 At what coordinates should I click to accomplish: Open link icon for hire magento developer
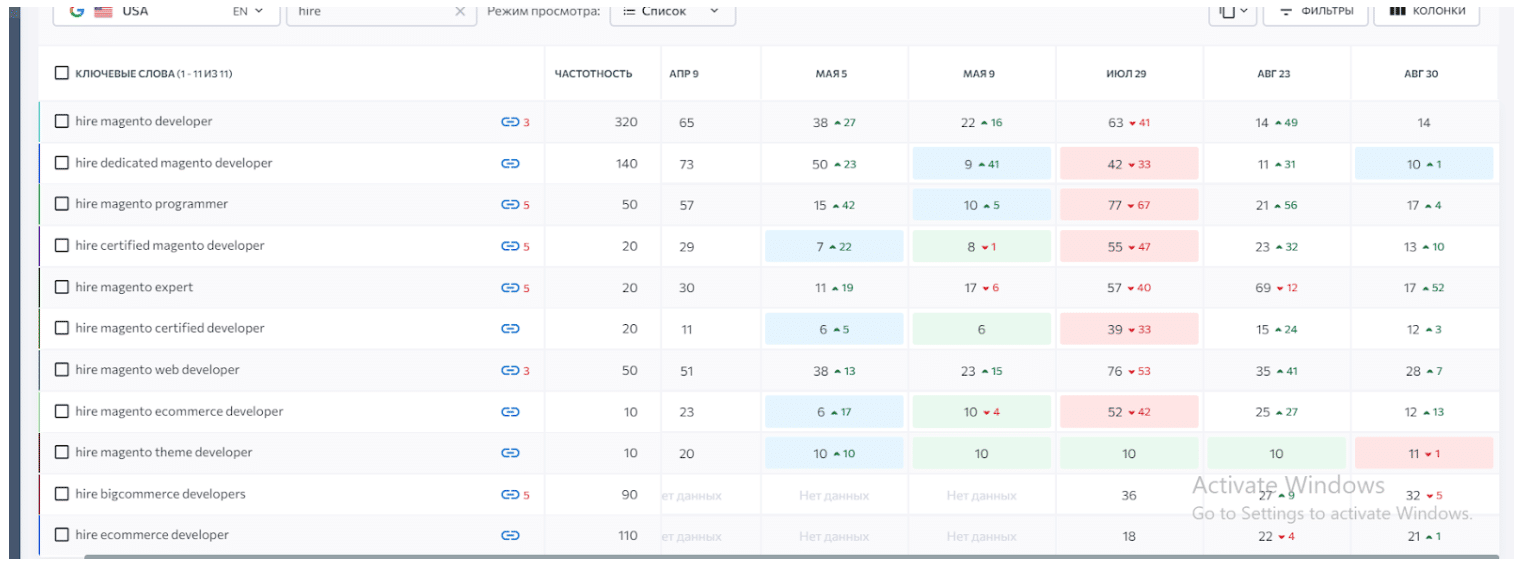pos(510,122)
